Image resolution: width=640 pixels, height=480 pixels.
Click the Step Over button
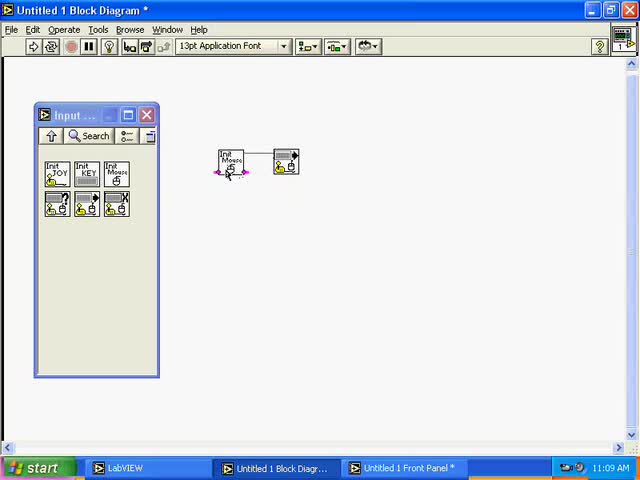[147, 47]
